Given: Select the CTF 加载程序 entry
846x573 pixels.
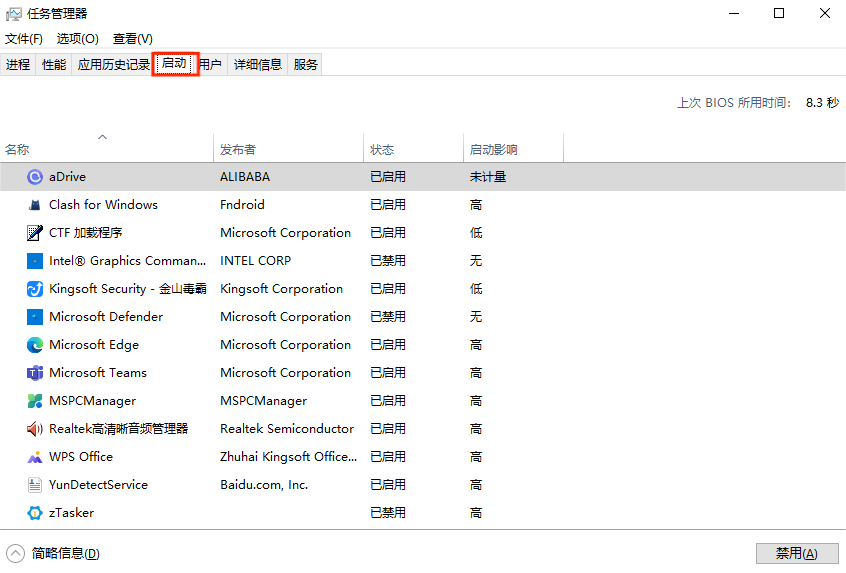Looking at the screenshot, I should point(86,233).
